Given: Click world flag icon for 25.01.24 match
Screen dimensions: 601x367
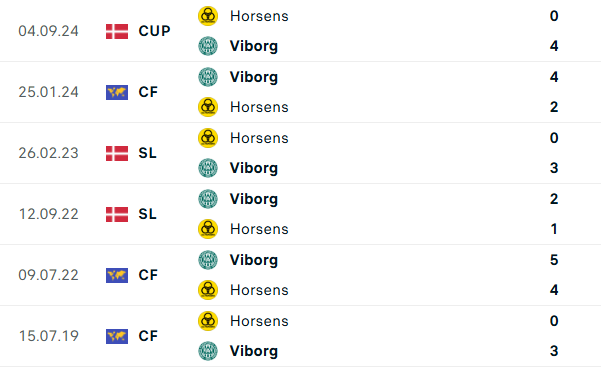Looking at the screenshot, I should [117, 92].
